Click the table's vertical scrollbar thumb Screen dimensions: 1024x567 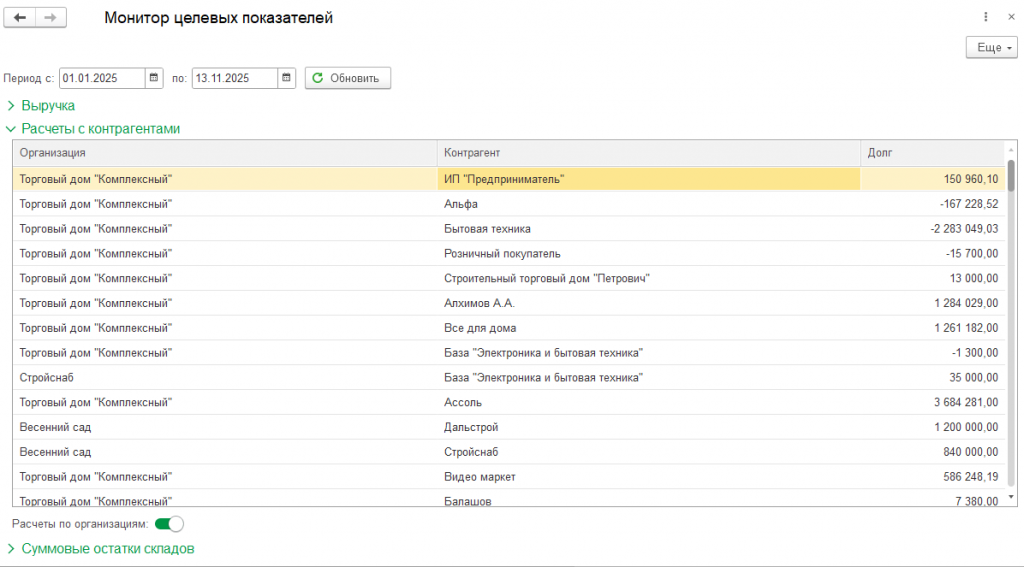point(1011,175)
